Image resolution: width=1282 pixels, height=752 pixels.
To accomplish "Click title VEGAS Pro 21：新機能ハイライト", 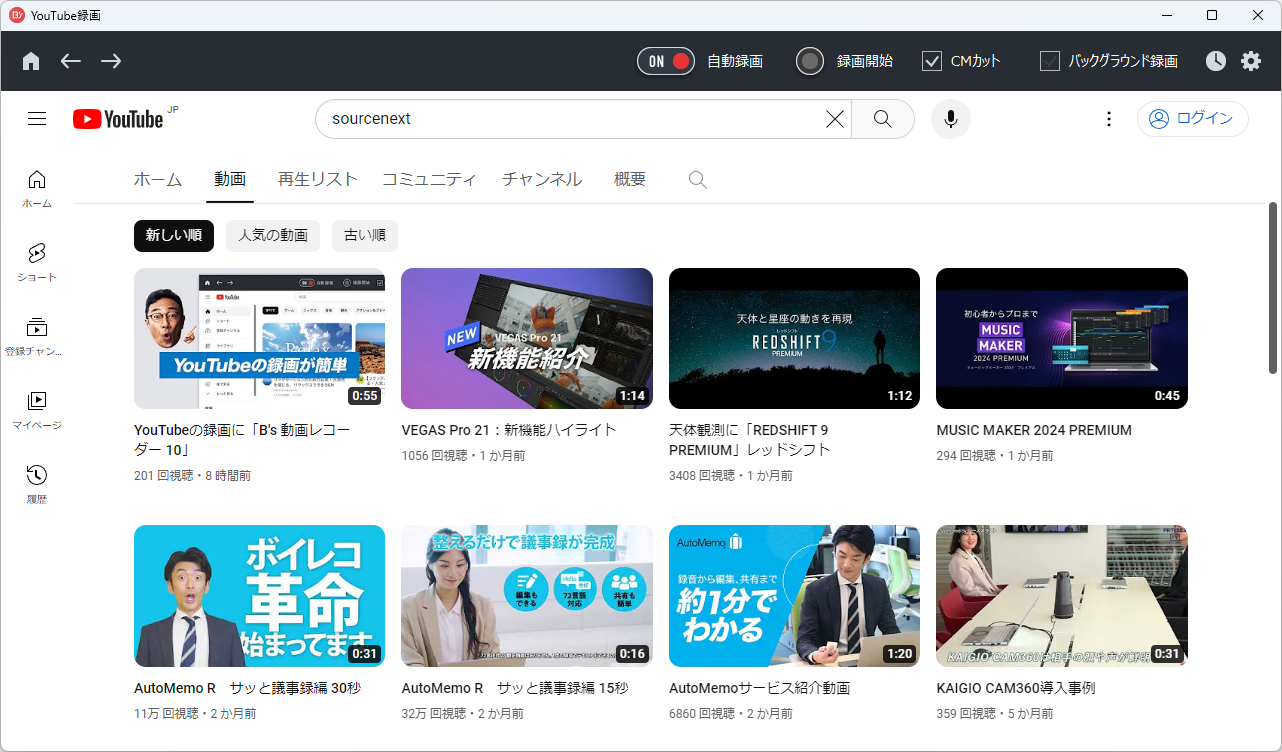I will 509,430.
